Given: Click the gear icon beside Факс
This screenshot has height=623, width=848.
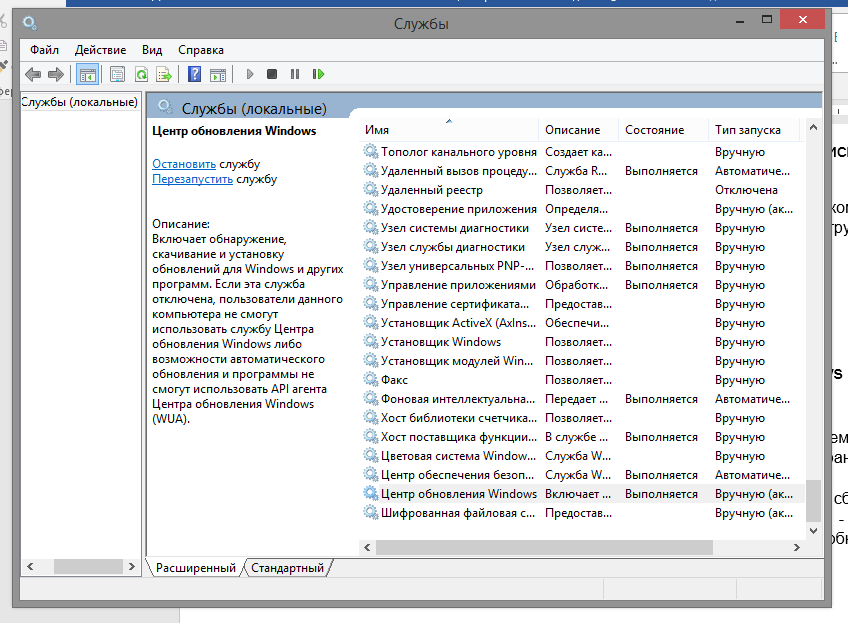Looking at the screenshot, I should [x=370, y=380].
